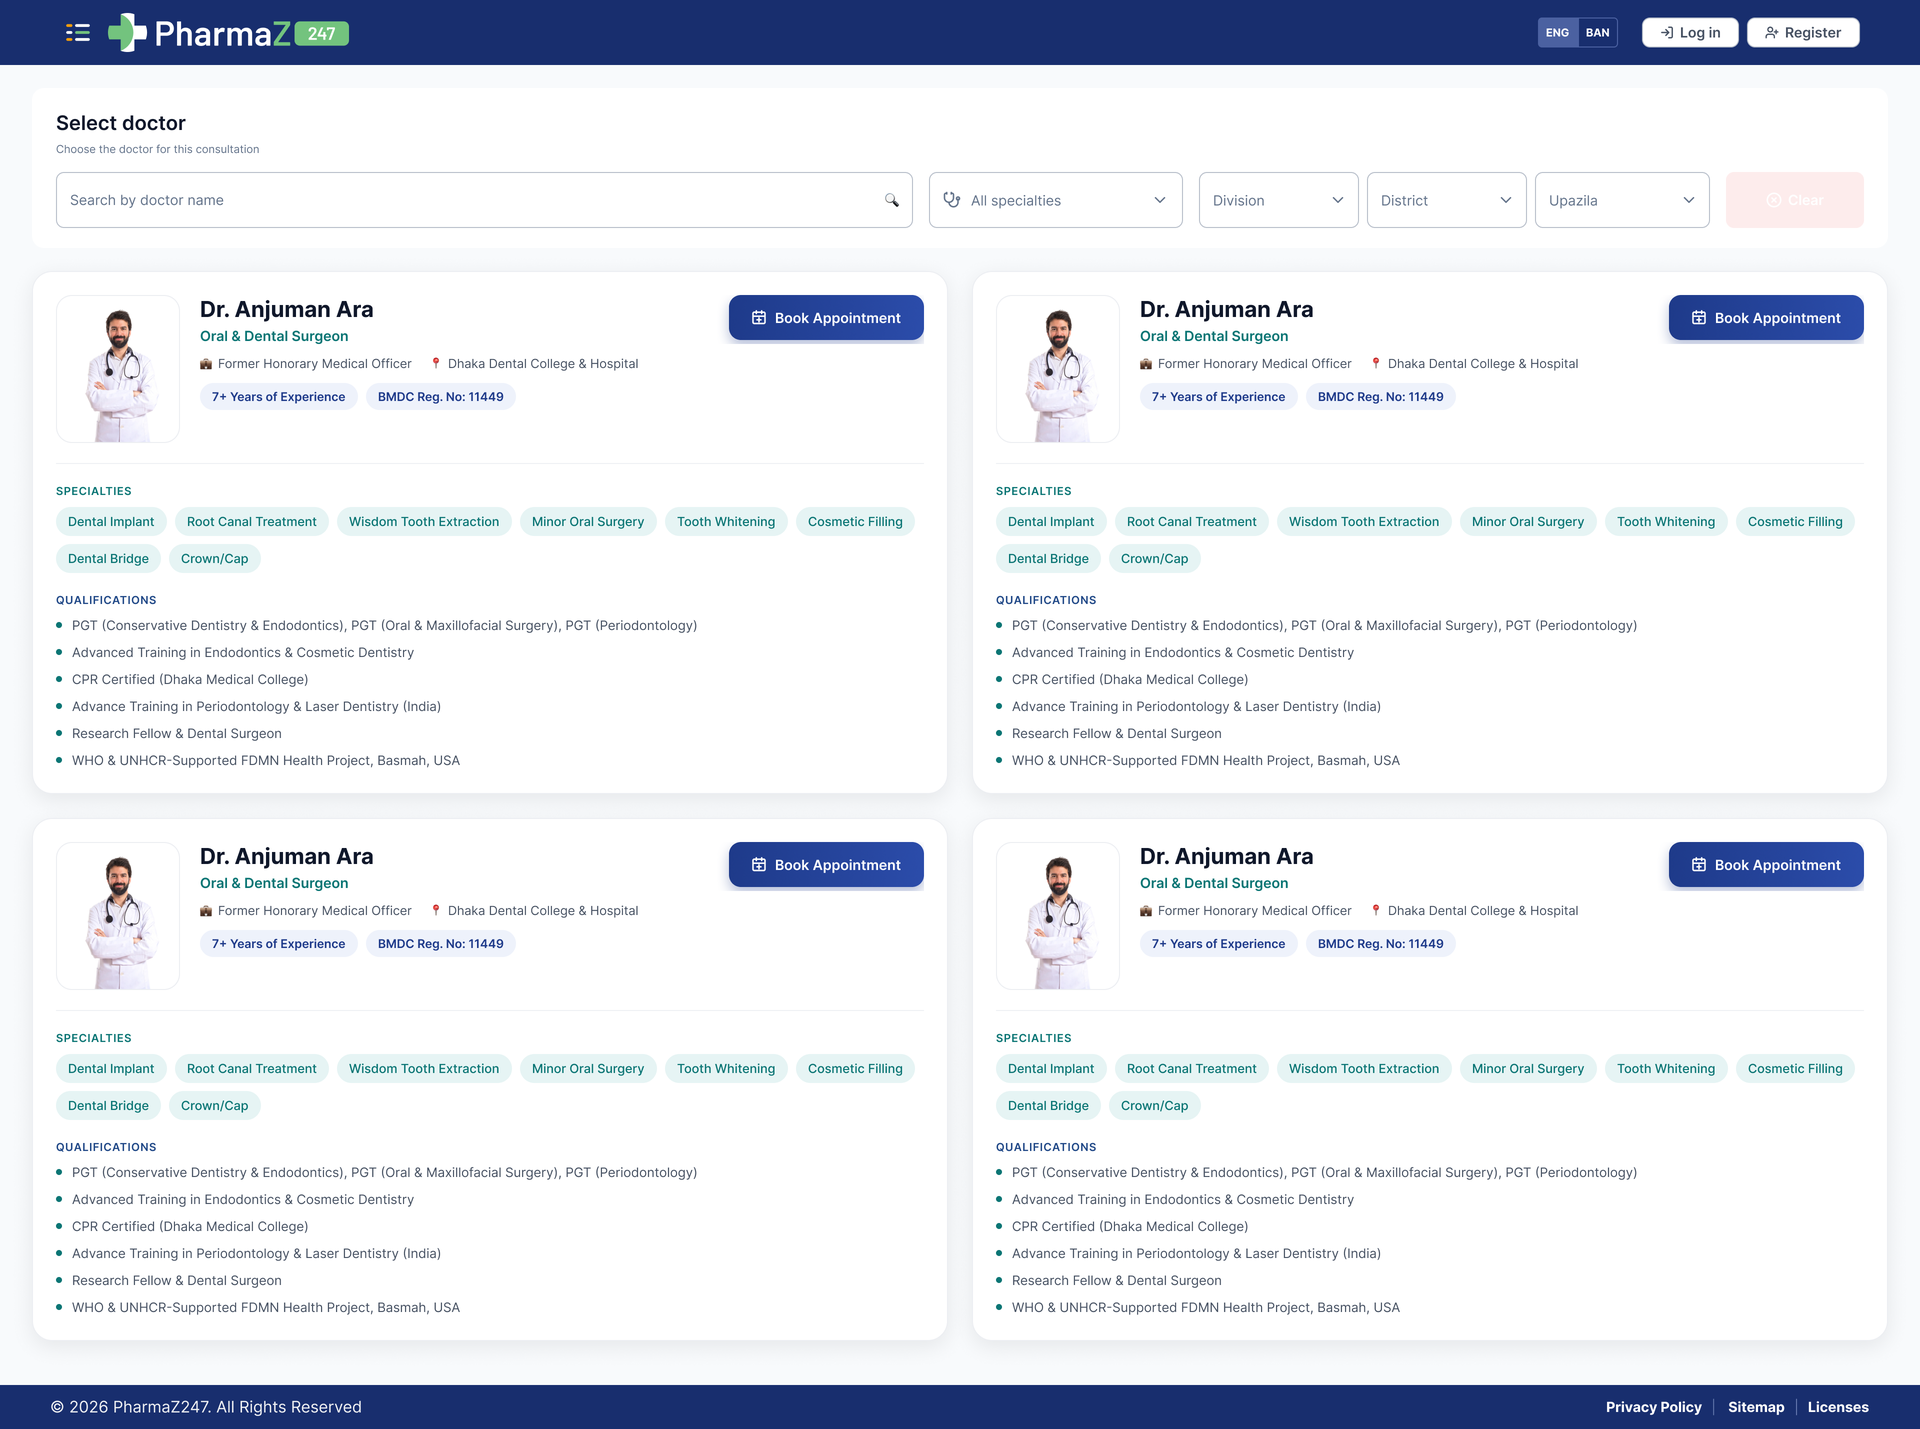The image size is (1920, 1429).
Task: Open the hamburger menu icon
Action: coord(78,33)
